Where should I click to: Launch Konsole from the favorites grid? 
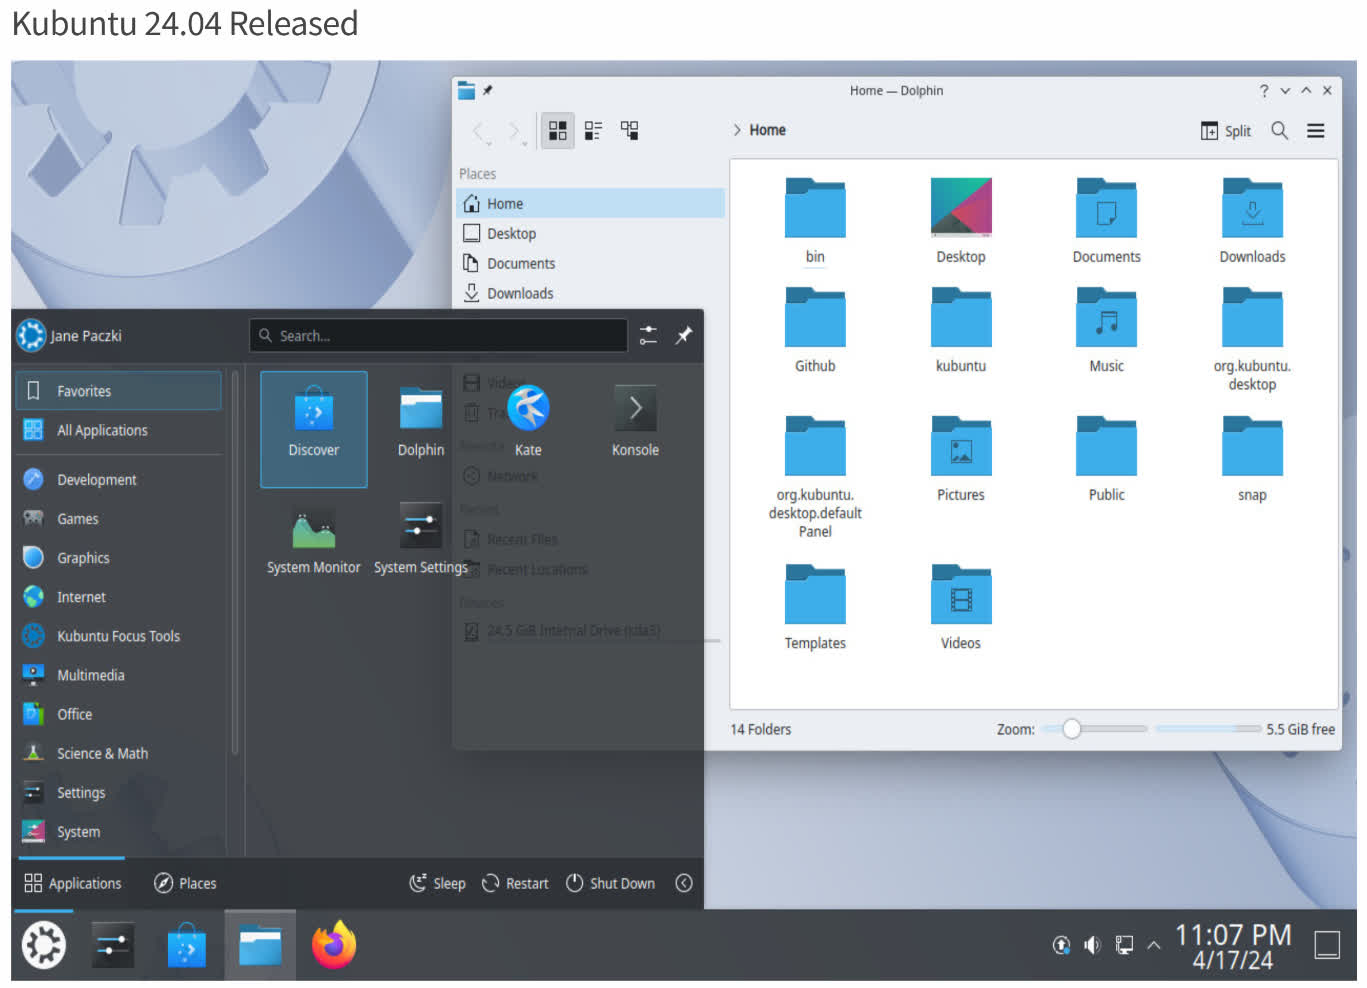(635, 422)
